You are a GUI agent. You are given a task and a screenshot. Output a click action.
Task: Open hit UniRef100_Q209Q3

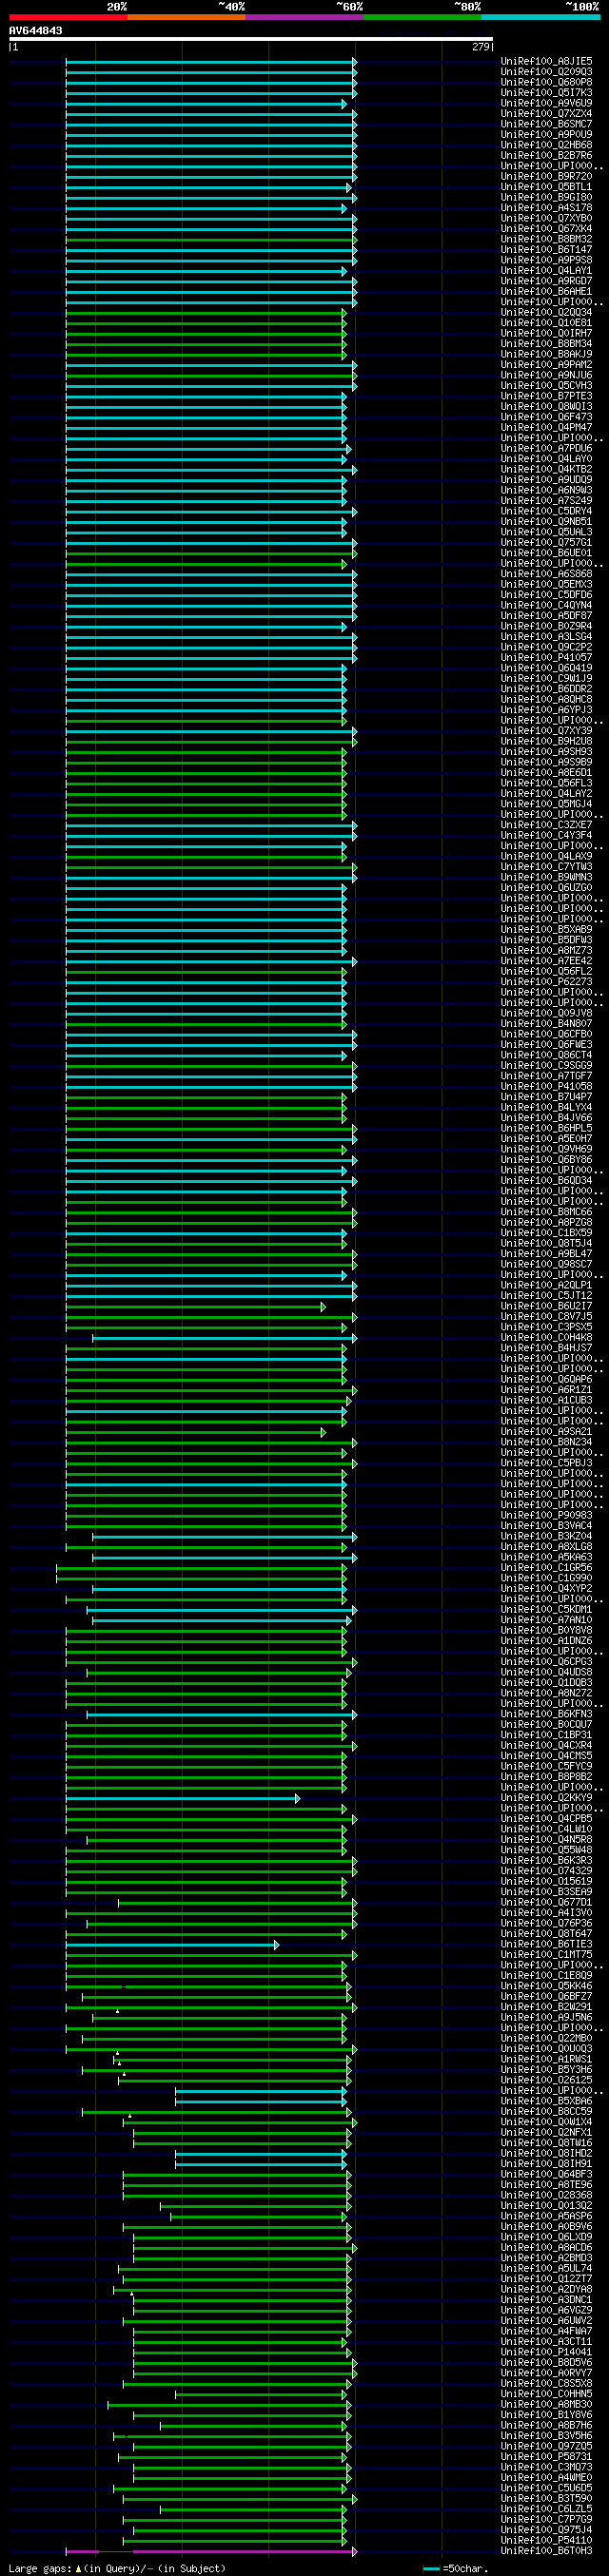click(x=546, y=72)
